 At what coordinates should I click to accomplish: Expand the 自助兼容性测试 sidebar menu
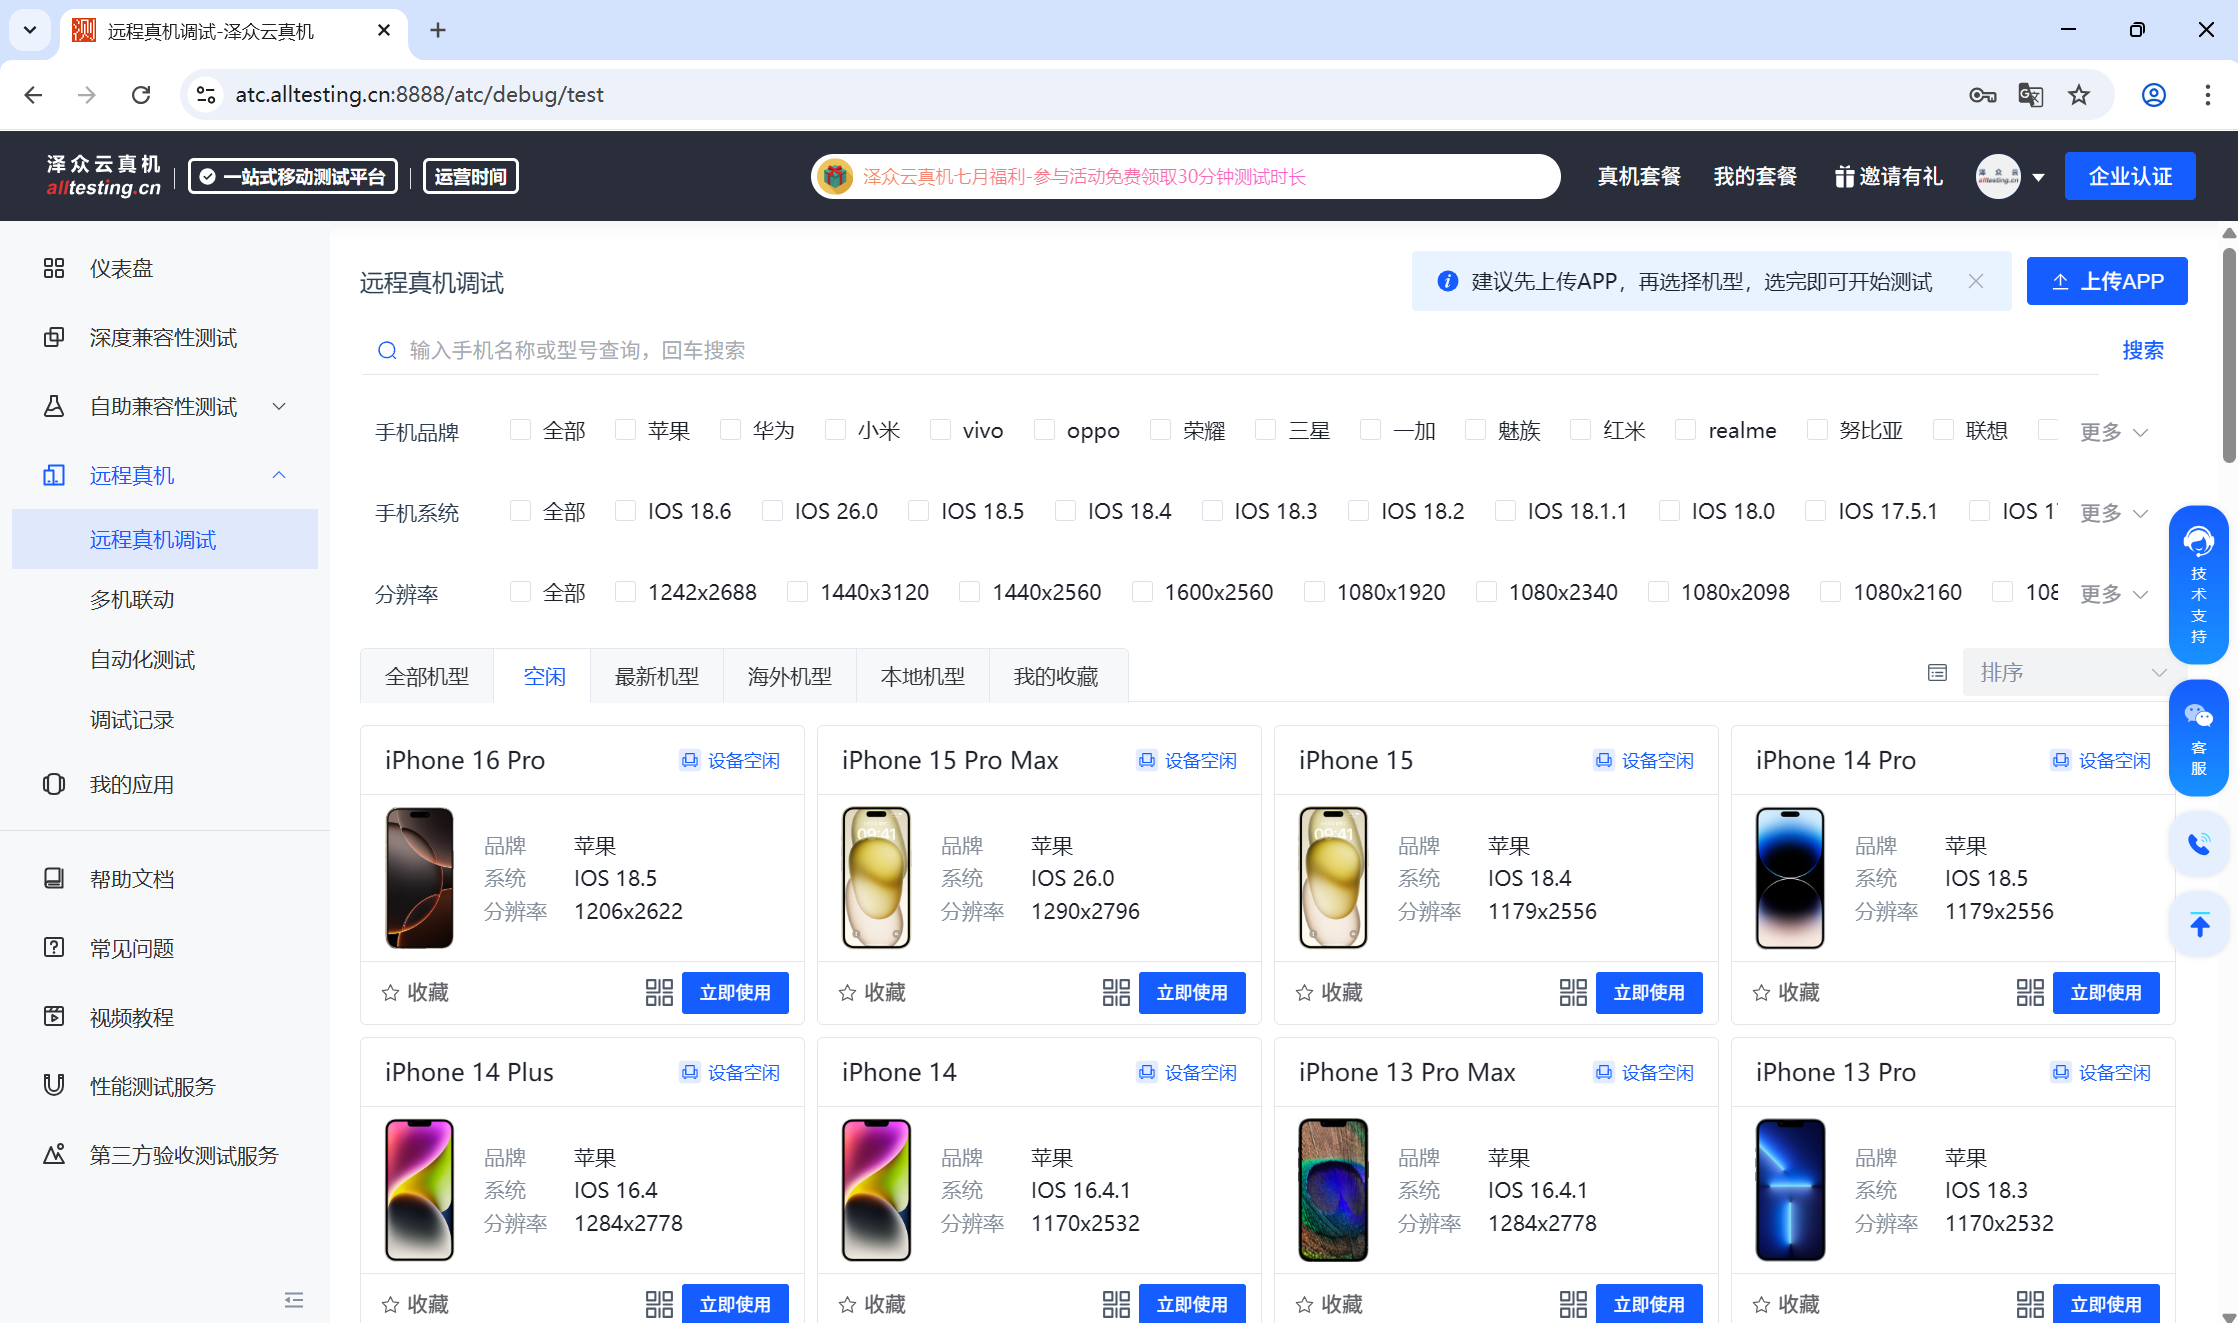click(279, 406)
